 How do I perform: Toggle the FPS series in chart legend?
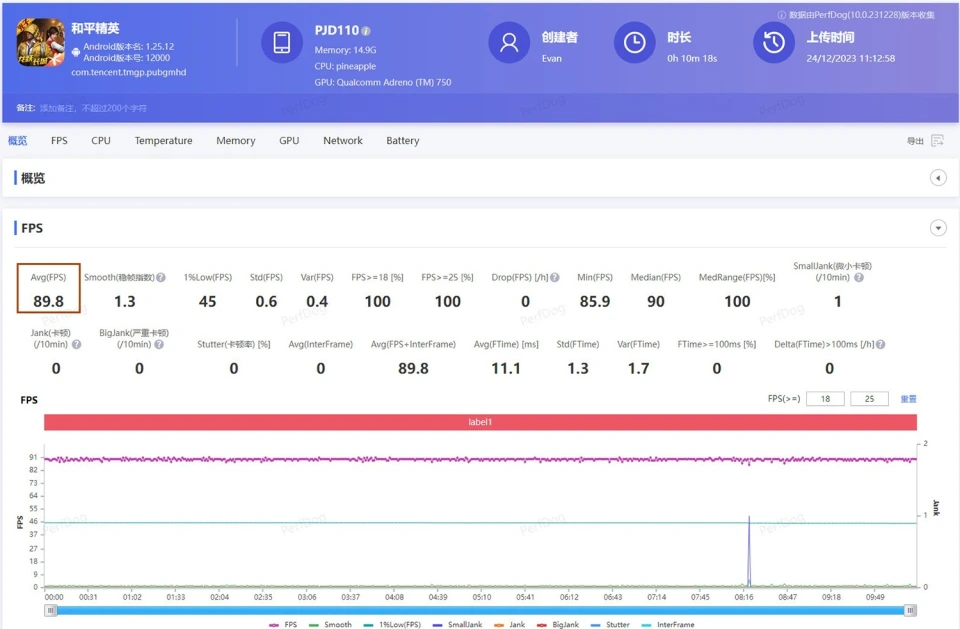click(x=283, y=624)
